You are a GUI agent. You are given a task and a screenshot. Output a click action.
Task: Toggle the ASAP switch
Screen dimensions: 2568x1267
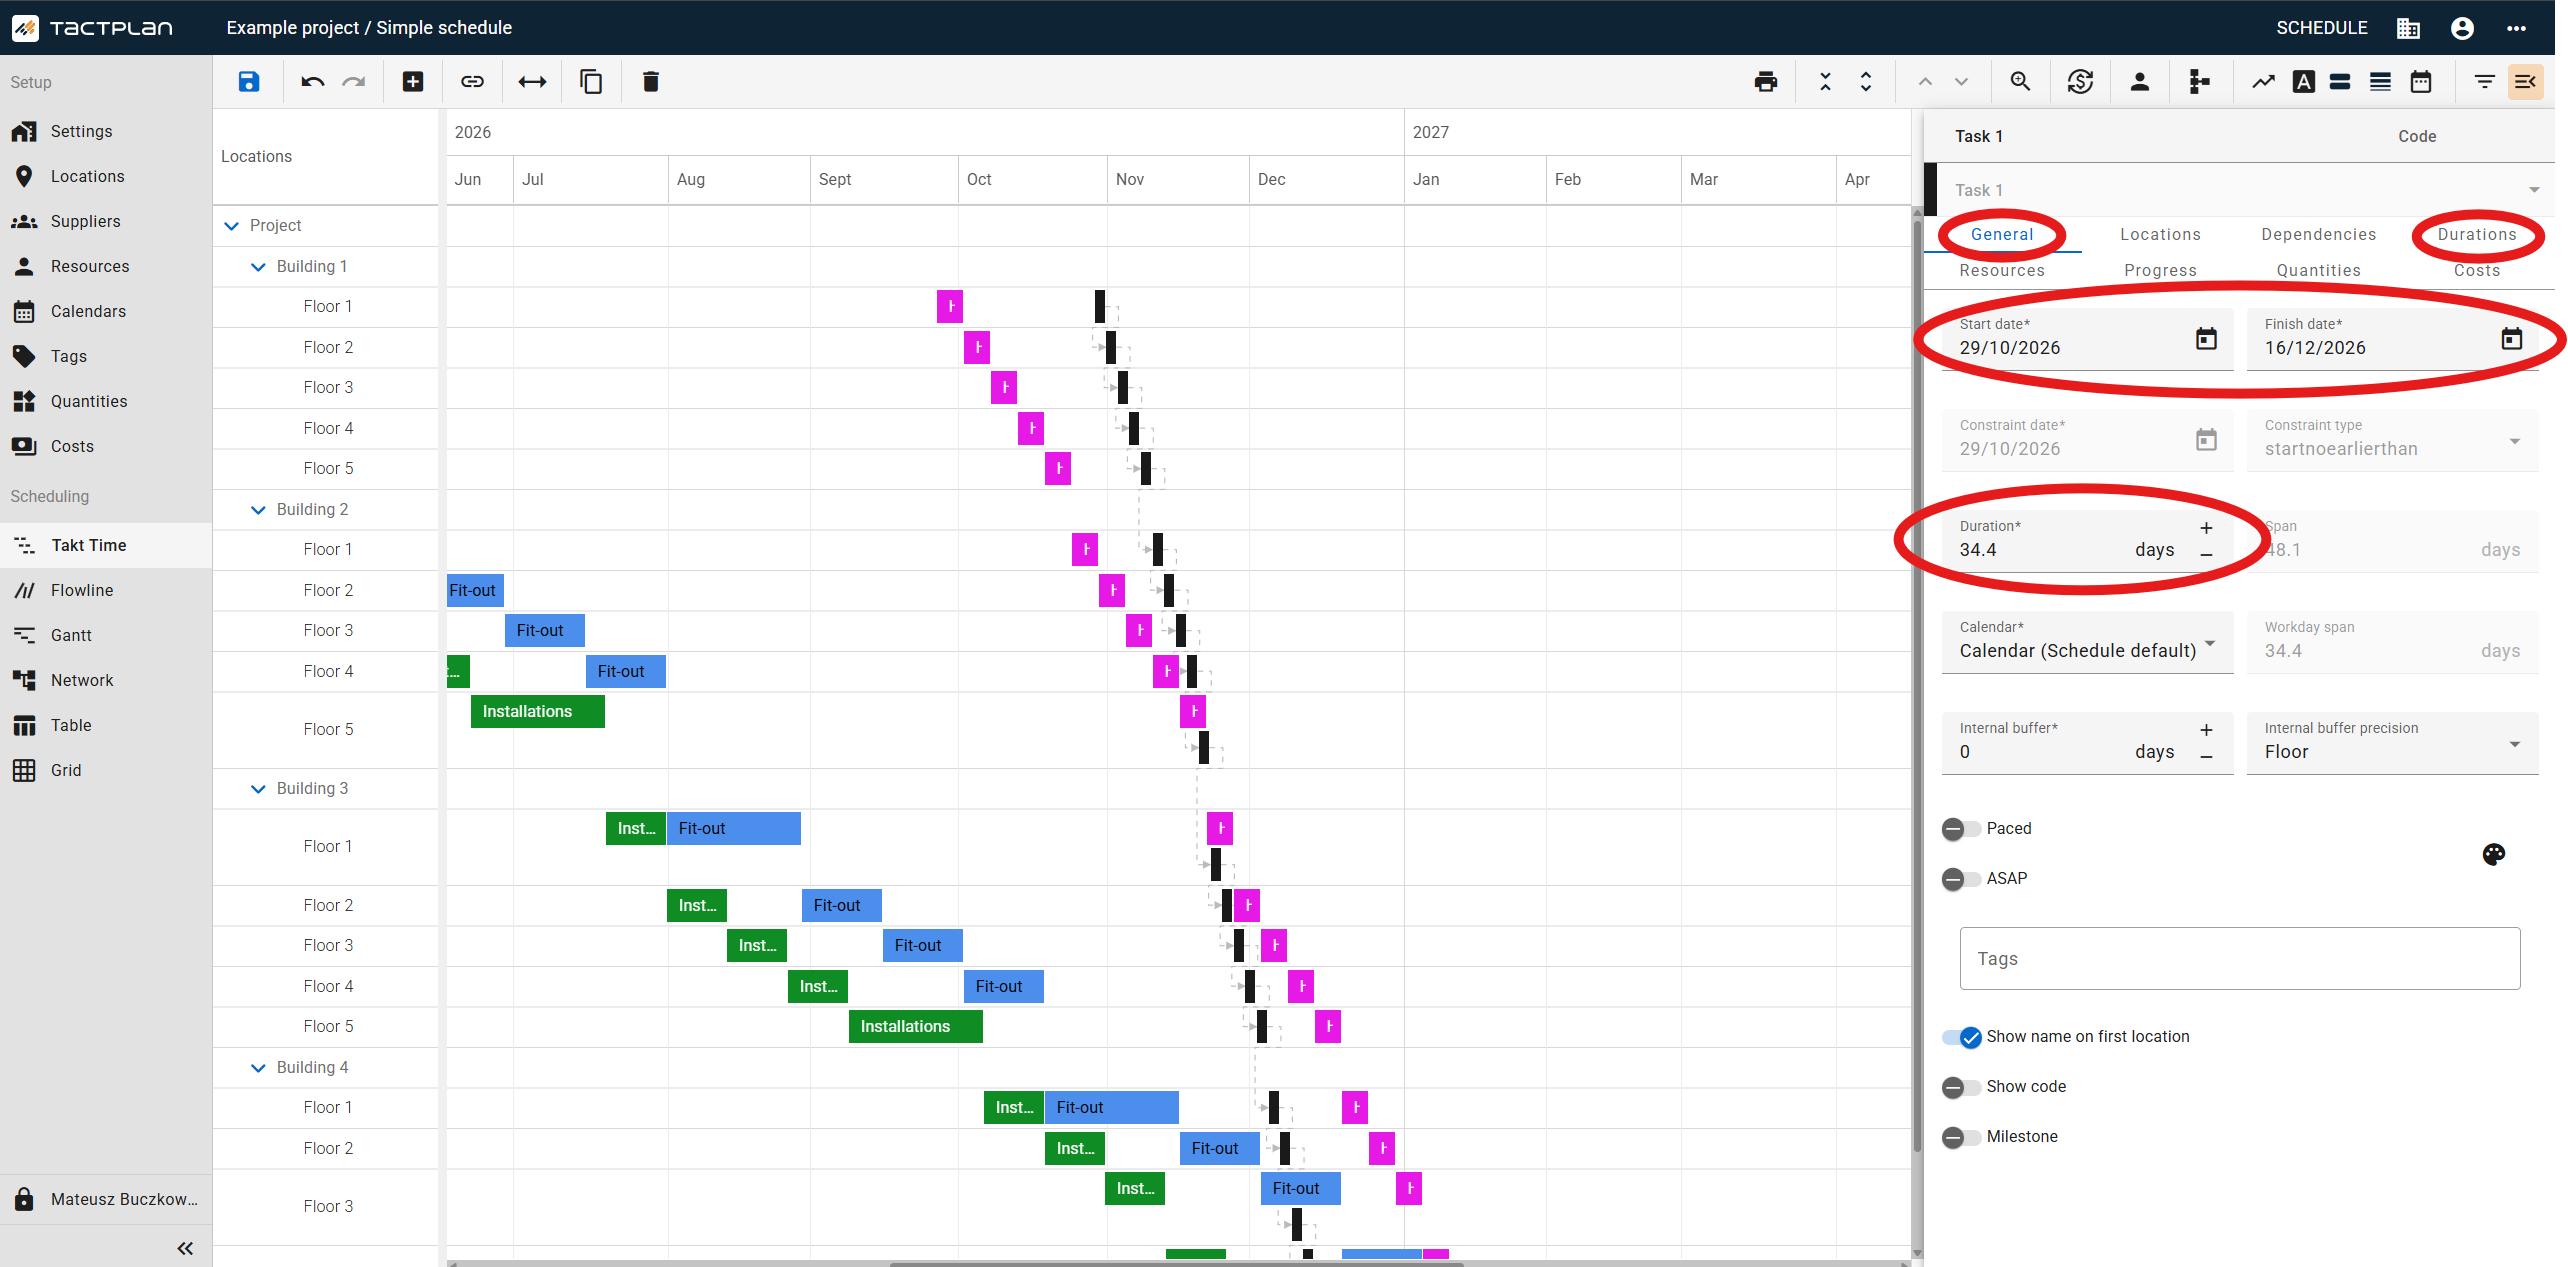(x=1960, y=879)
